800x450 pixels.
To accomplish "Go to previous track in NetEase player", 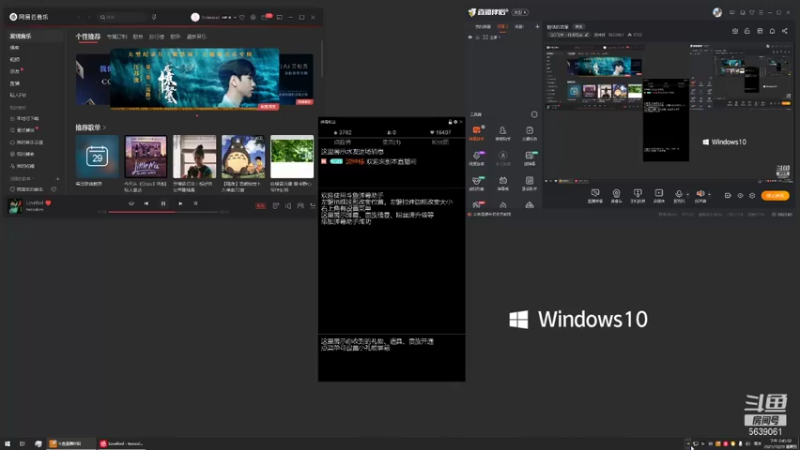I will 146,204.
